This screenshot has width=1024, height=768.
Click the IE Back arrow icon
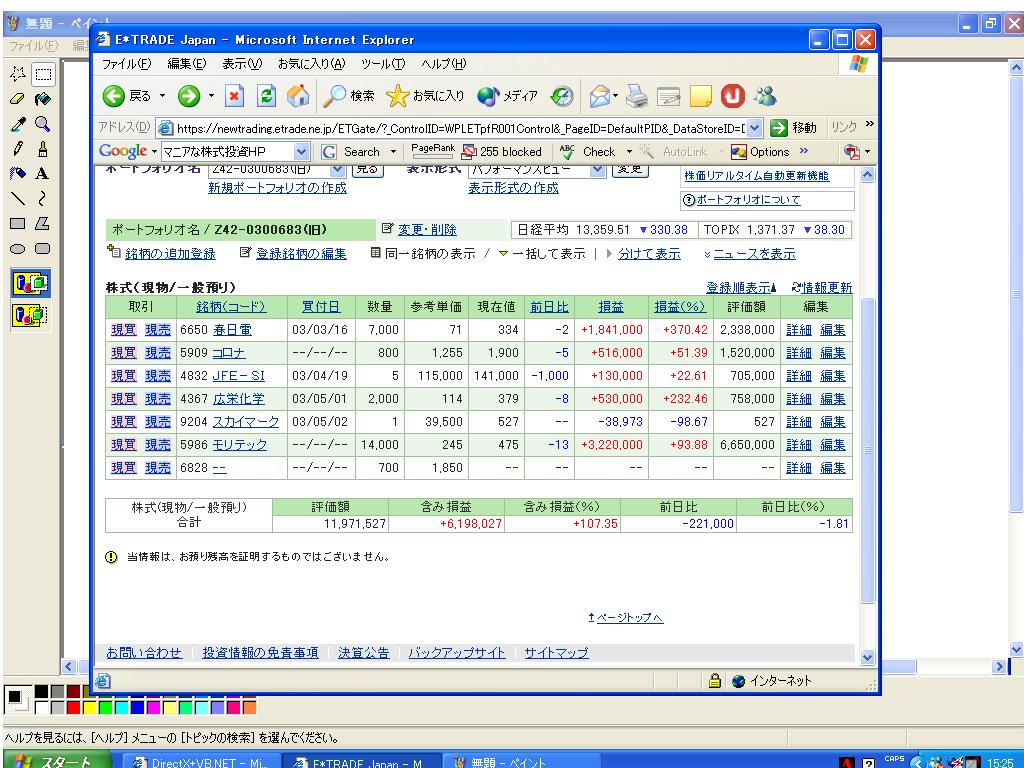pyautogui.click(x=114, y=97)
